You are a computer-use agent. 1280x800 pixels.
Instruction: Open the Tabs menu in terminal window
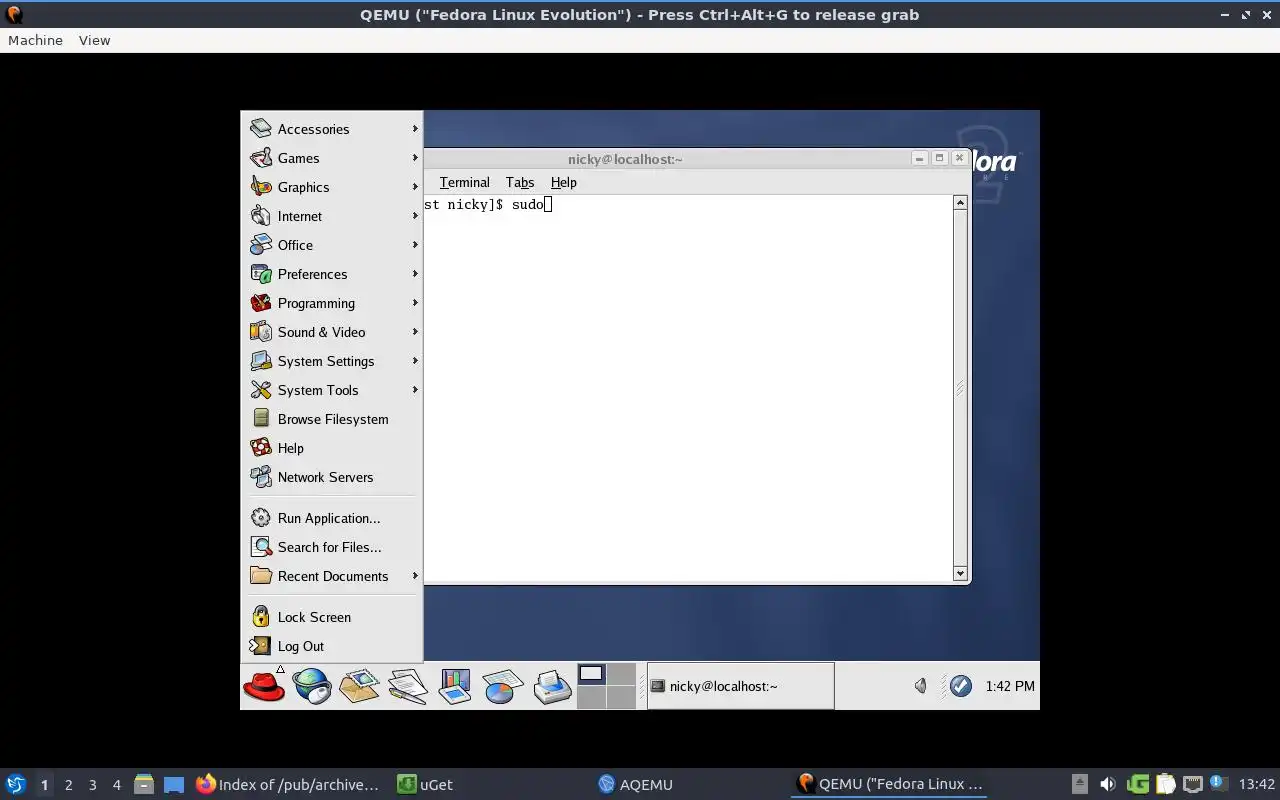tap(520, 182)
